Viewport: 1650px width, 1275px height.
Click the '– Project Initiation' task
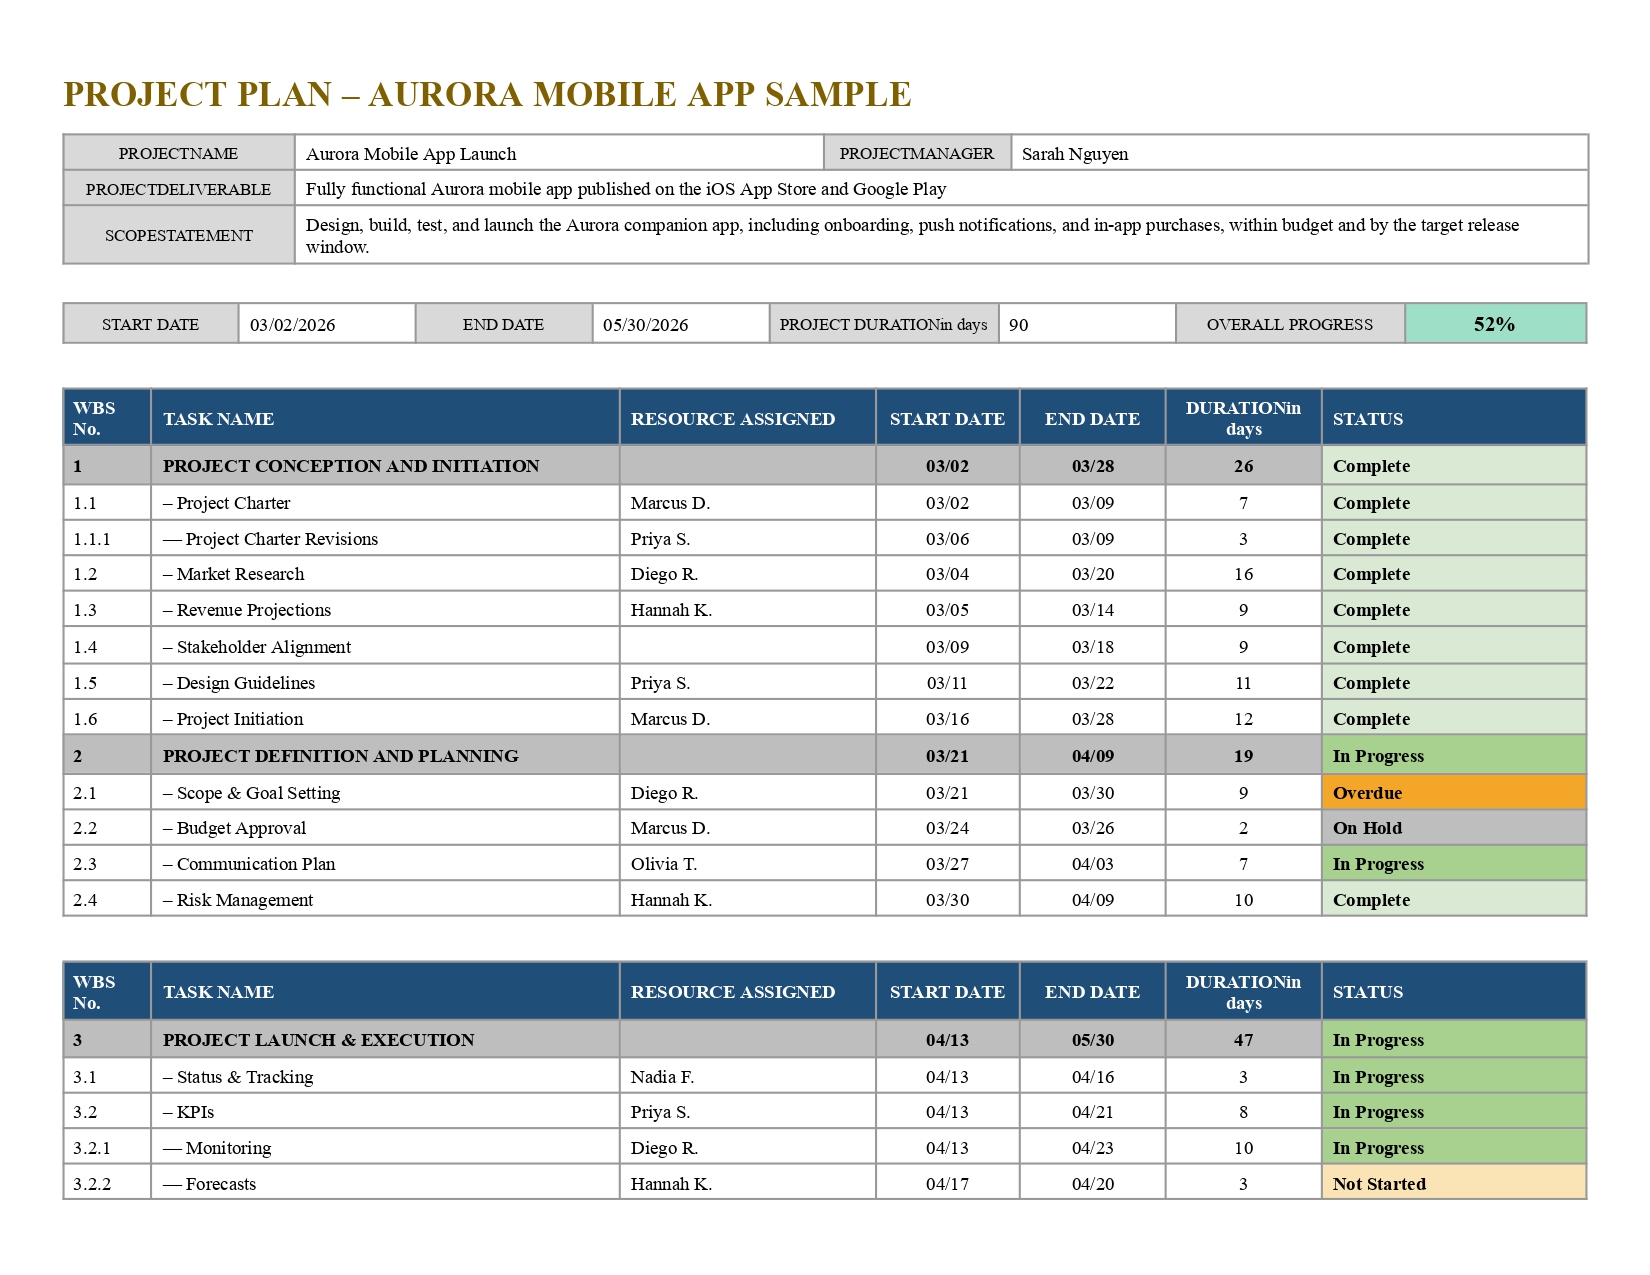(x=233, y=719)
